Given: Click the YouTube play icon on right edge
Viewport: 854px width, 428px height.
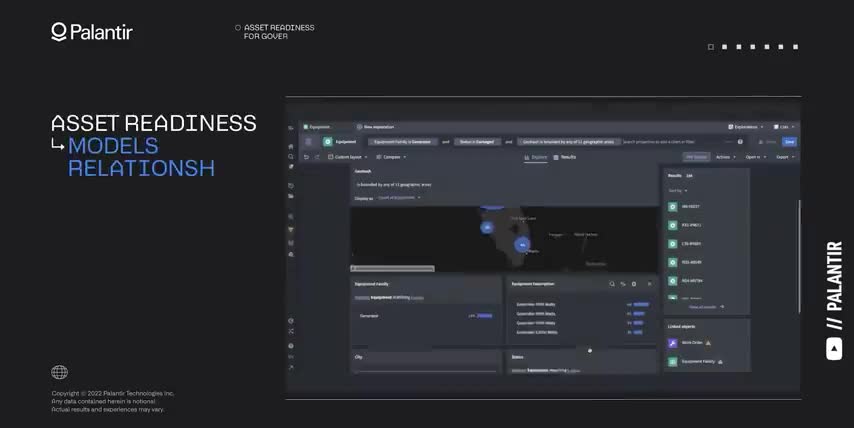Looking at the screenshot, I should pos(834,349).
